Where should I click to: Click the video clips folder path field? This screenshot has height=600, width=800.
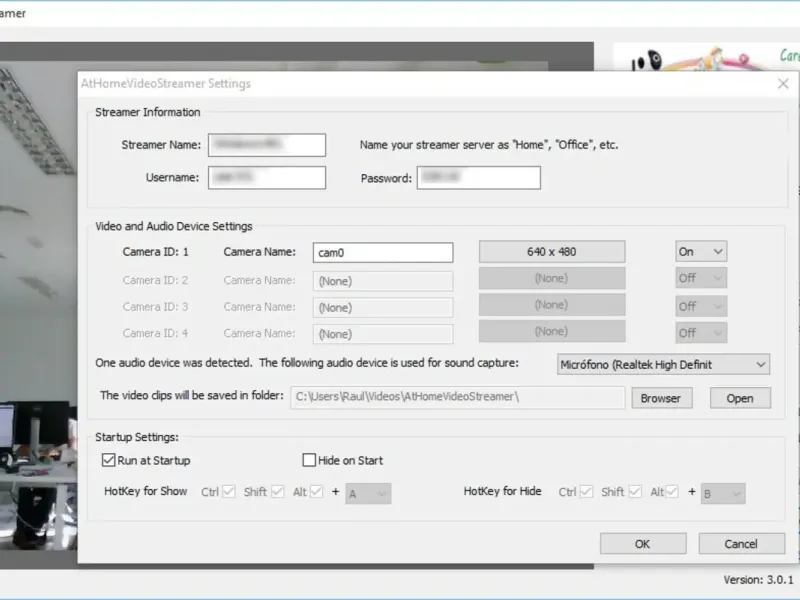point(458,397)
